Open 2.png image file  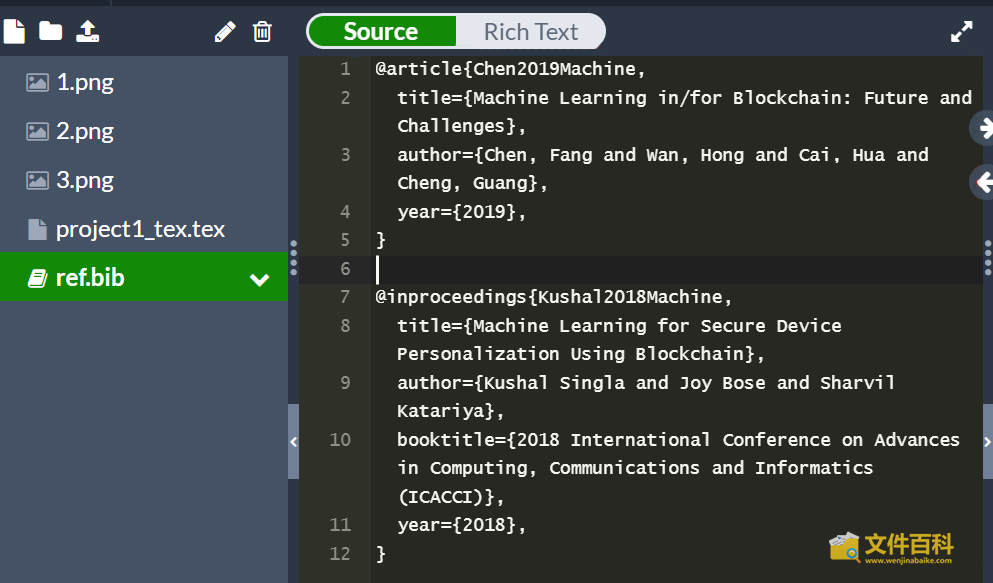84,132
